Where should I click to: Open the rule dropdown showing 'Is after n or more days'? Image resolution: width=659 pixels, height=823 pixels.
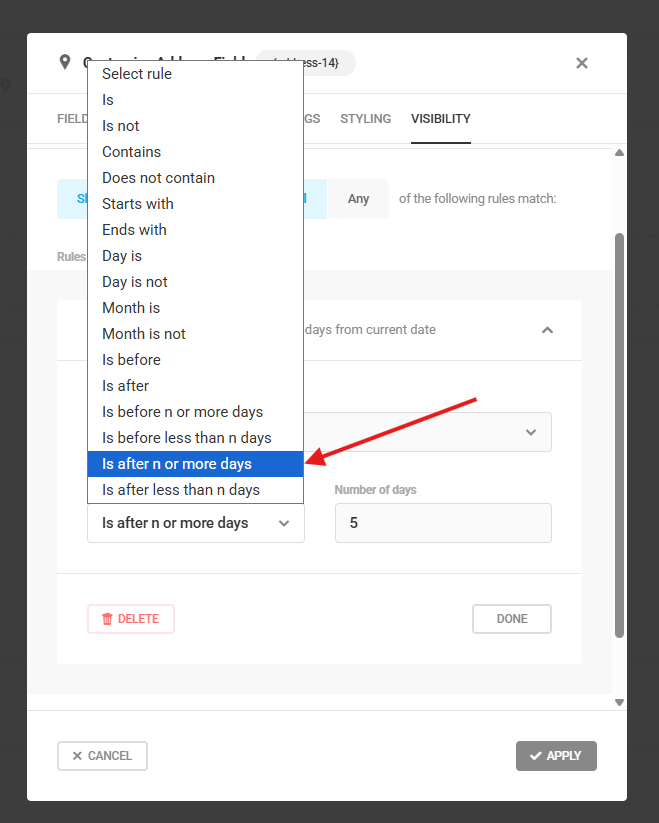click(x=196, y=523)
